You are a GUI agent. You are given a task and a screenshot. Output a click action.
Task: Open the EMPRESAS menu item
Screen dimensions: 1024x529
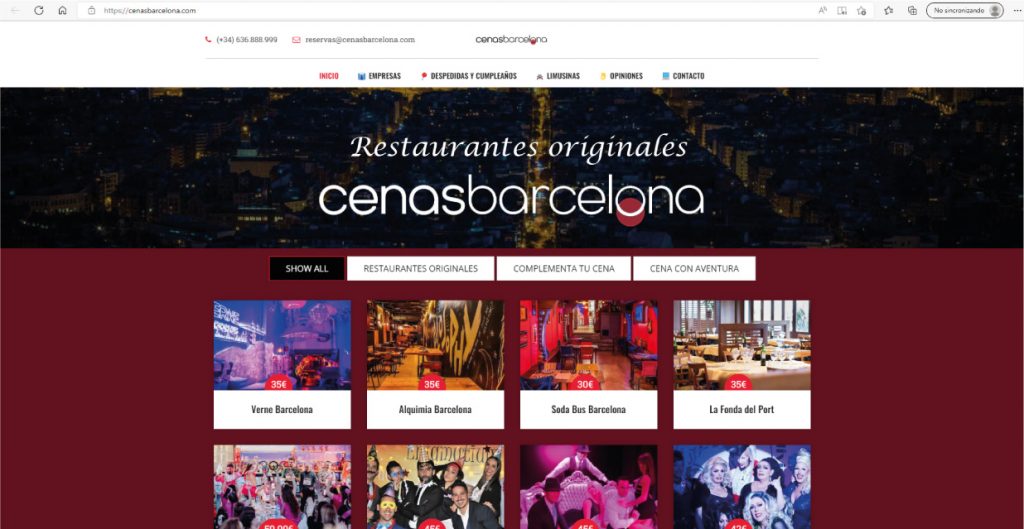coord(379,76)
